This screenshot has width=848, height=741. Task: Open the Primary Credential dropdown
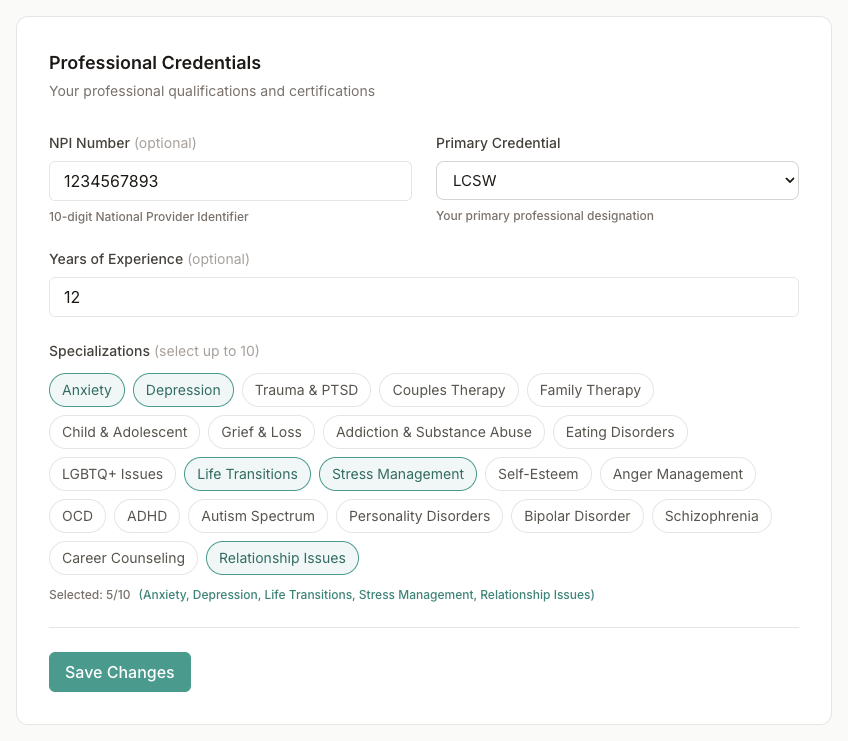617,181
